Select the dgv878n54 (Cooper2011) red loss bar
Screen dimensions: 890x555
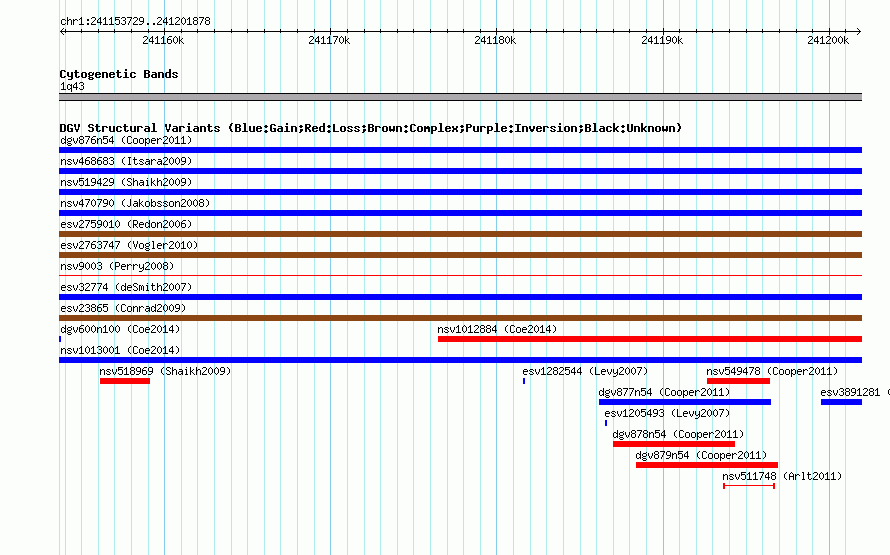674,444
